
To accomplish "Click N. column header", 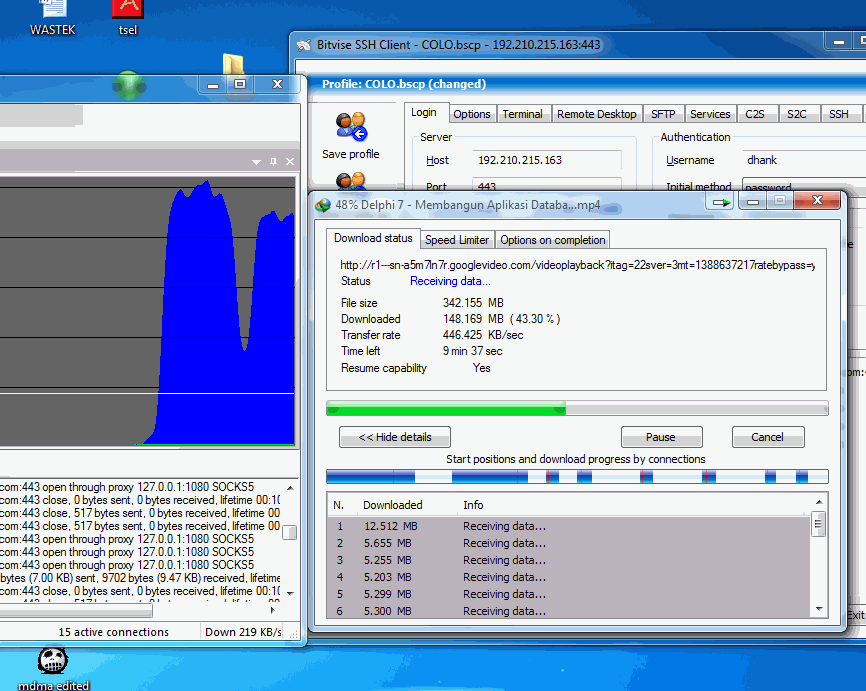I will point(339,505).
